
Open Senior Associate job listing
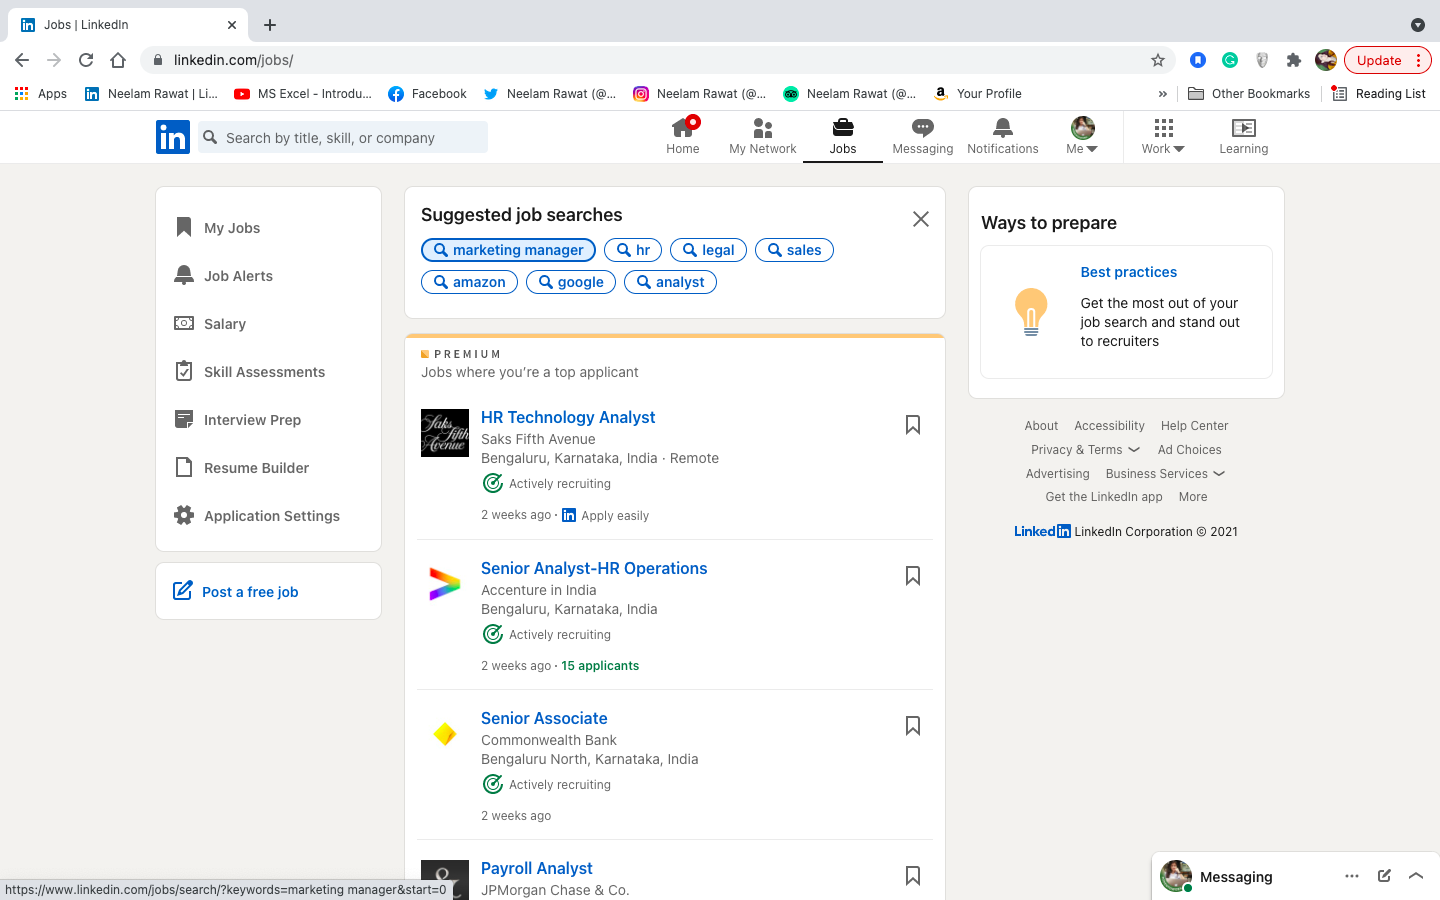(x=544, y=718)
